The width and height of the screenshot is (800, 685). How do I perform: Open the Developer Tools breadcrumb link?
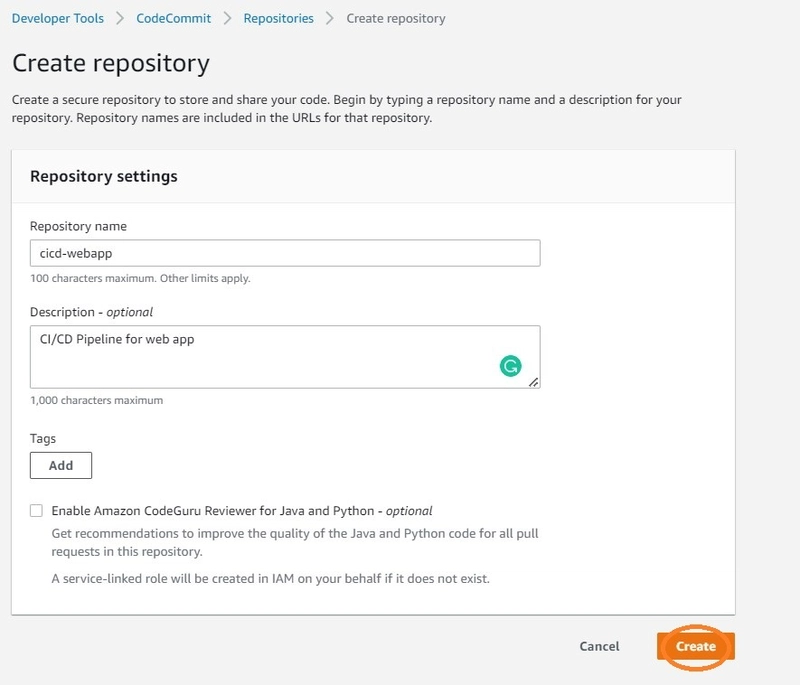click(x=58, y=18)
